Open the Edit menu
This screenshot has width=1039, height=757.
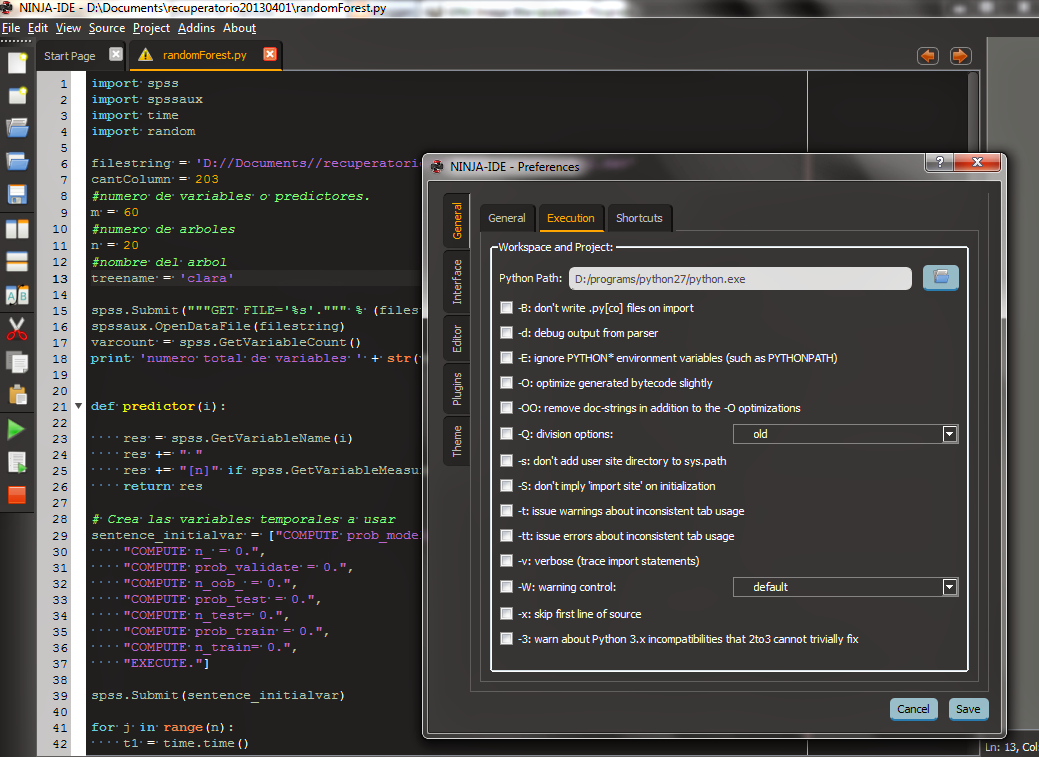click(38, 28)
